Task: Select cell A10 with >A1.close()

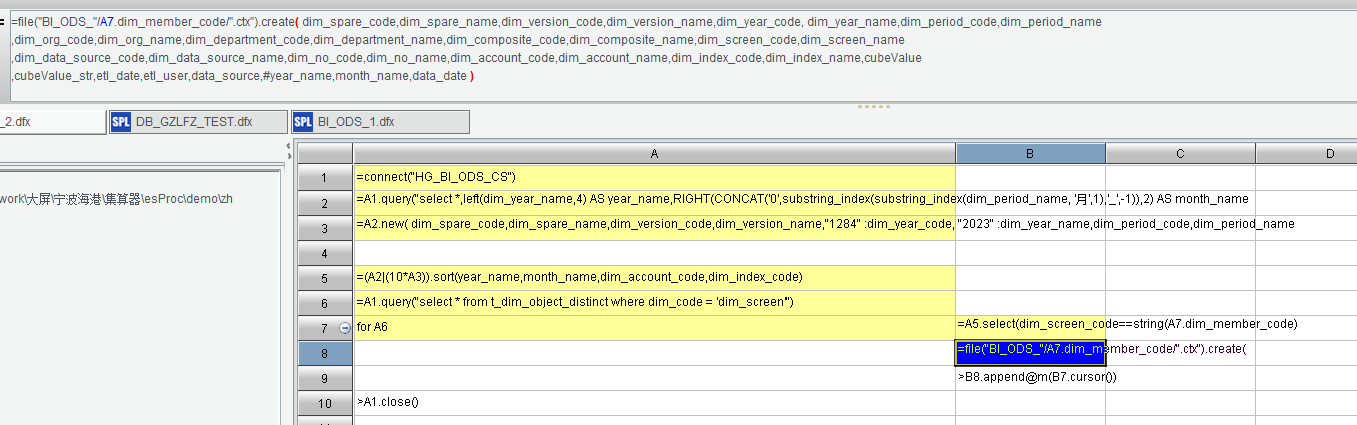Action: (654, 402)
